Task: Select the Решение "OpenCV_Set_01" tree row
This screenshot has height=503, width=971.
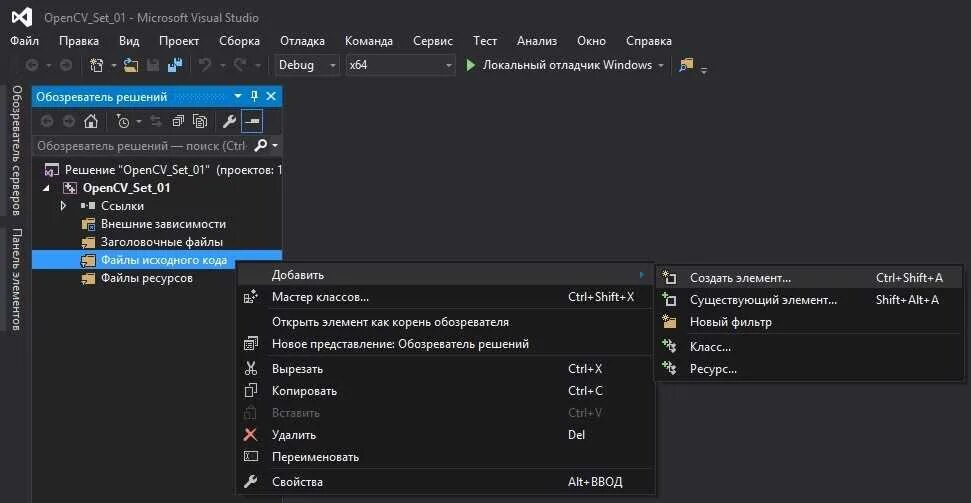Action: 157,170
